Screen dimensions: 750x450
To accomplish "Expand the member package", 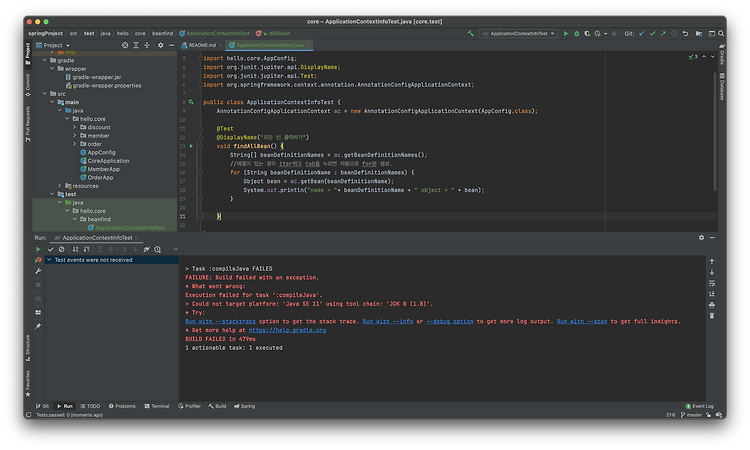I will [x=75, y=136].
